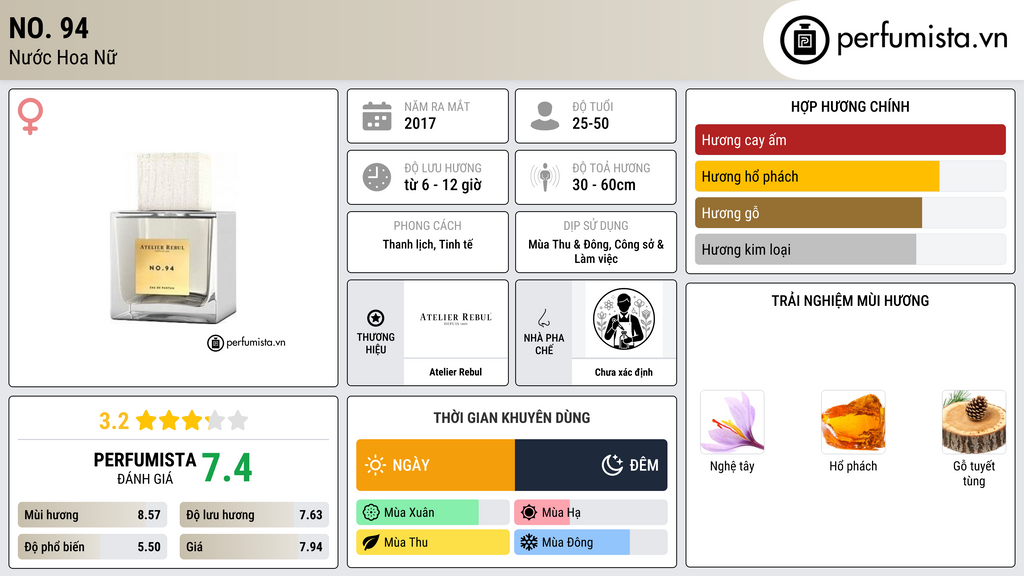Click the Giá 7.94 score row
1024x576 pixels.
click(254, 547)
